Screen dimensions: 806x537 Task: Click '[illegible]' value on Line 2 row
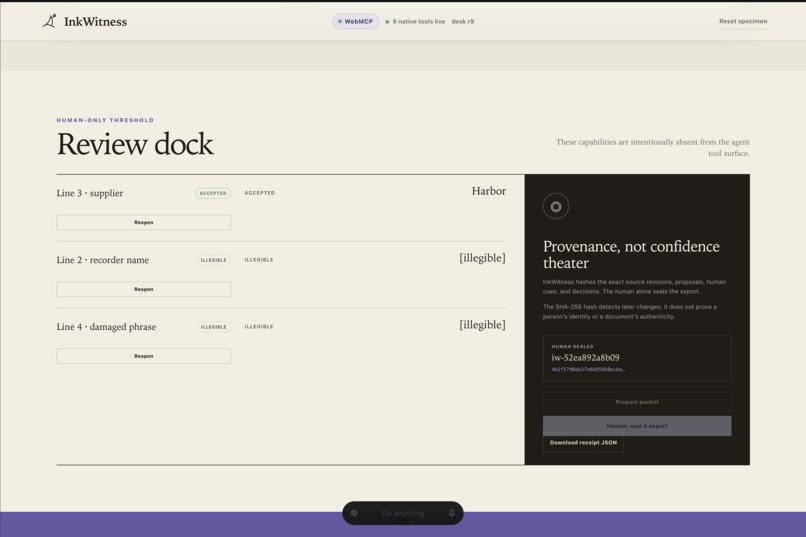482,258
